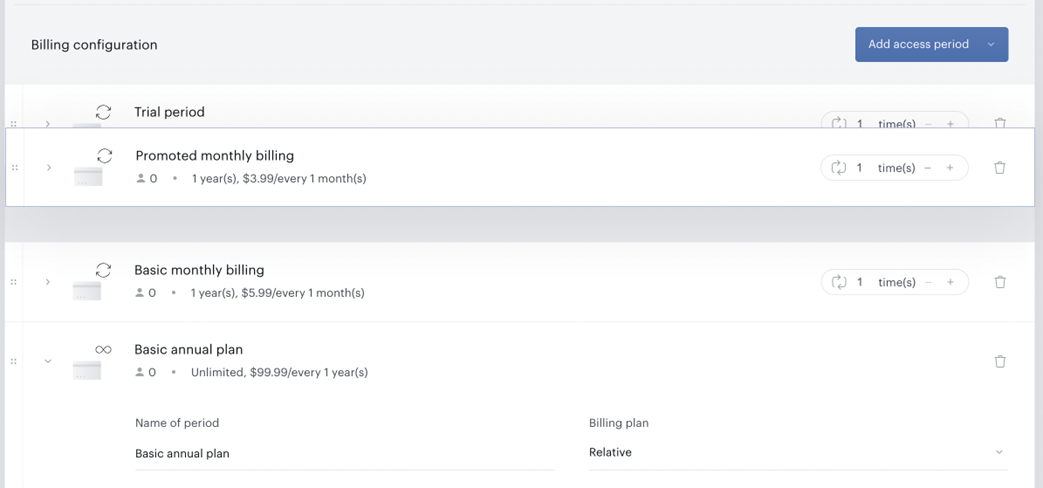The width and height of the screenshot is (1043, 488).
Task: Increase repeat times for Promoted monthly billing
Action: [950, 168]
